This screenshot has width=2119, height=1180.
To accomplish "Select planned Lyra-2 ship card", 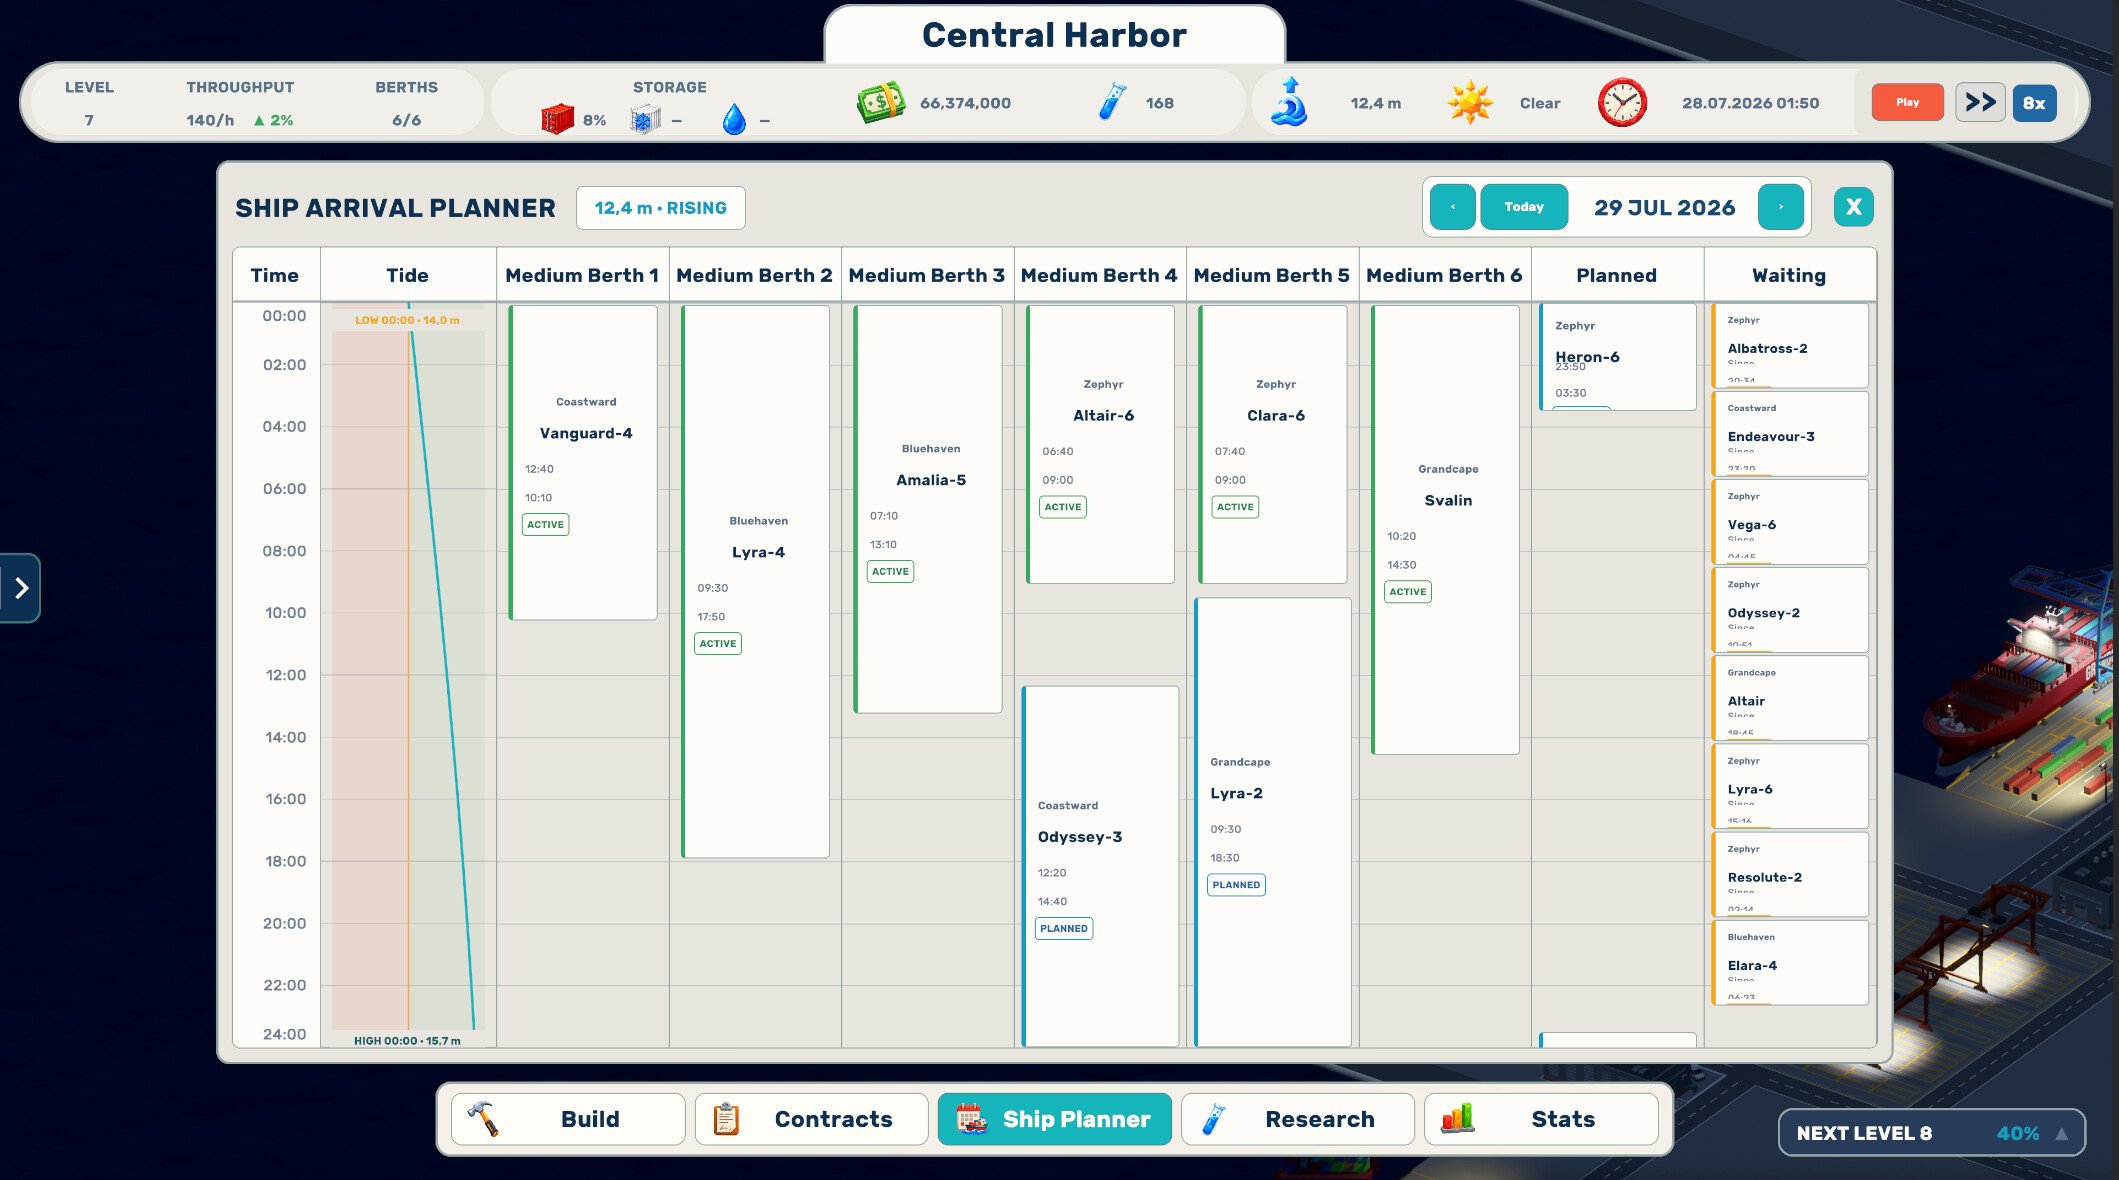I will (1273, 822).
